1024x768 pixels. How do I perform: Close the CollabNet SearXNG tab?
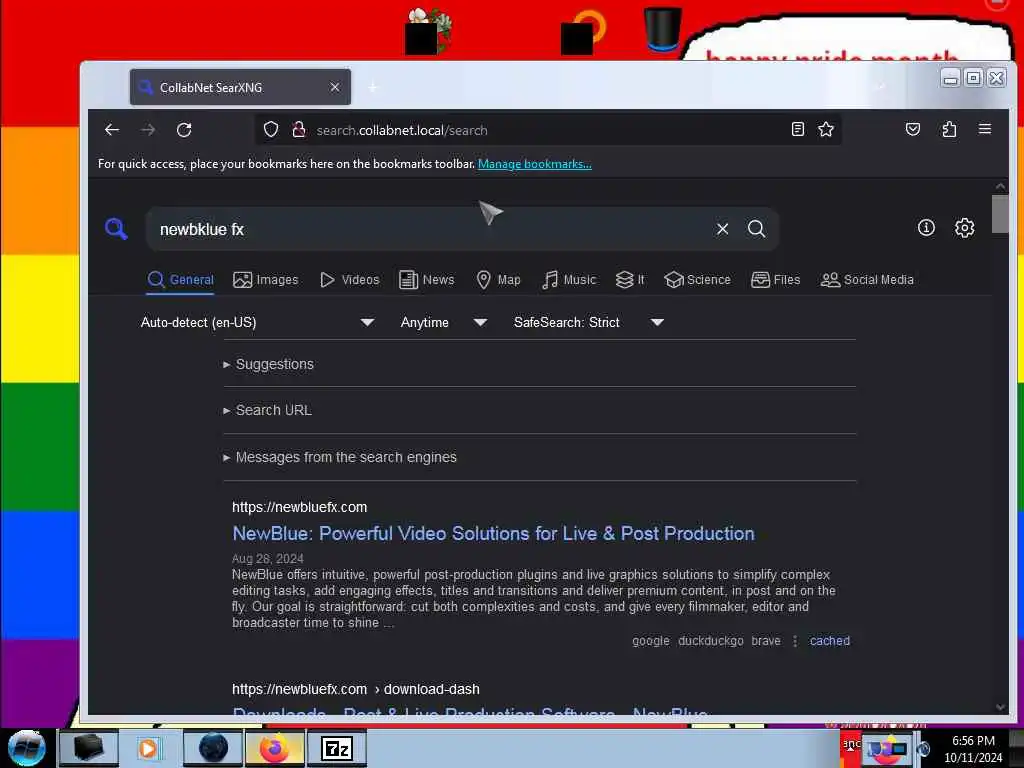[334, 87]
